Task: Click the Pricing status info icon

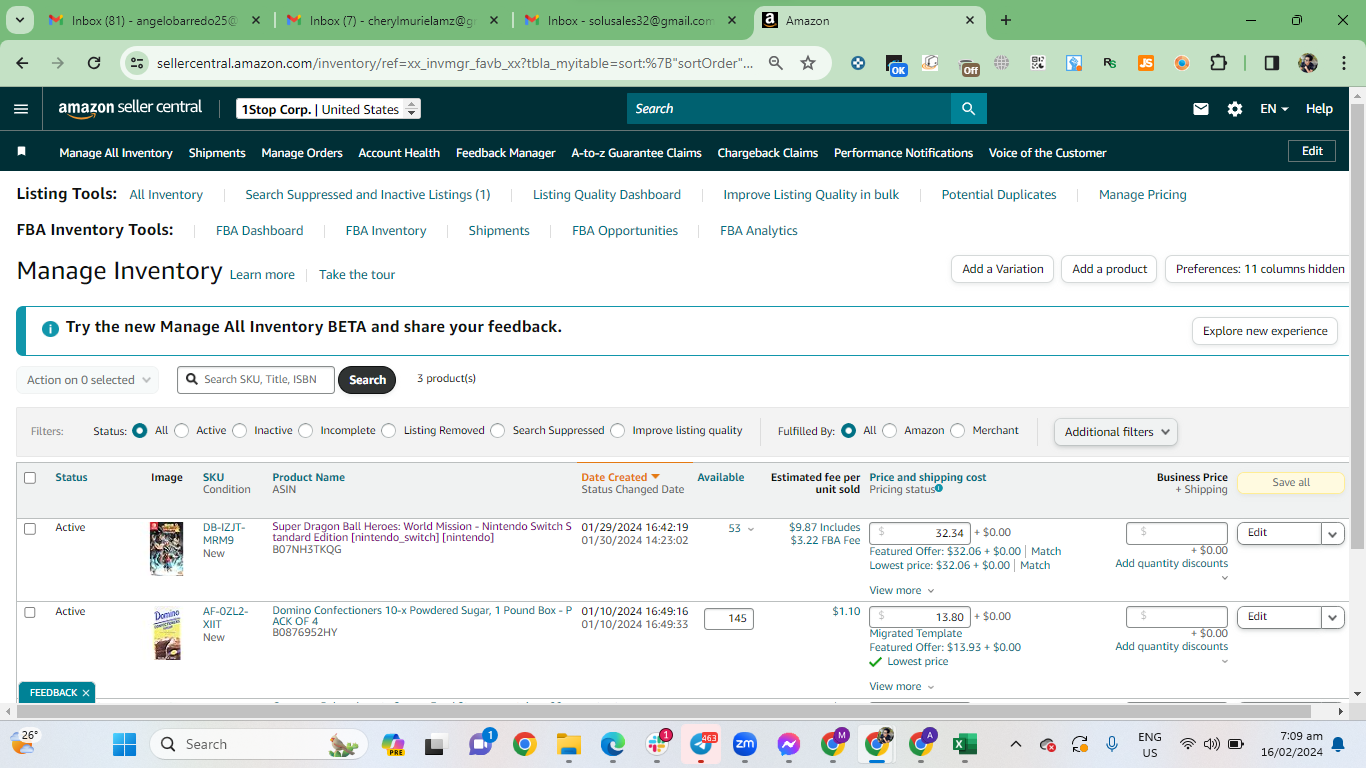Action: pyautogui.click(x=939, y=489)
